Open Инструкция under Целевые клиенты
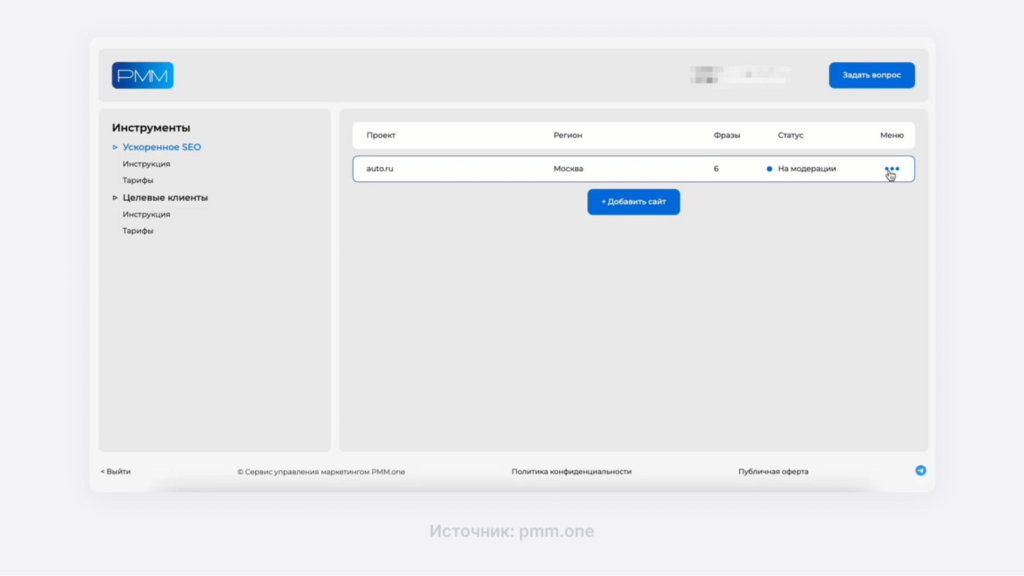 pyautogui.click(x=146, y=214)
